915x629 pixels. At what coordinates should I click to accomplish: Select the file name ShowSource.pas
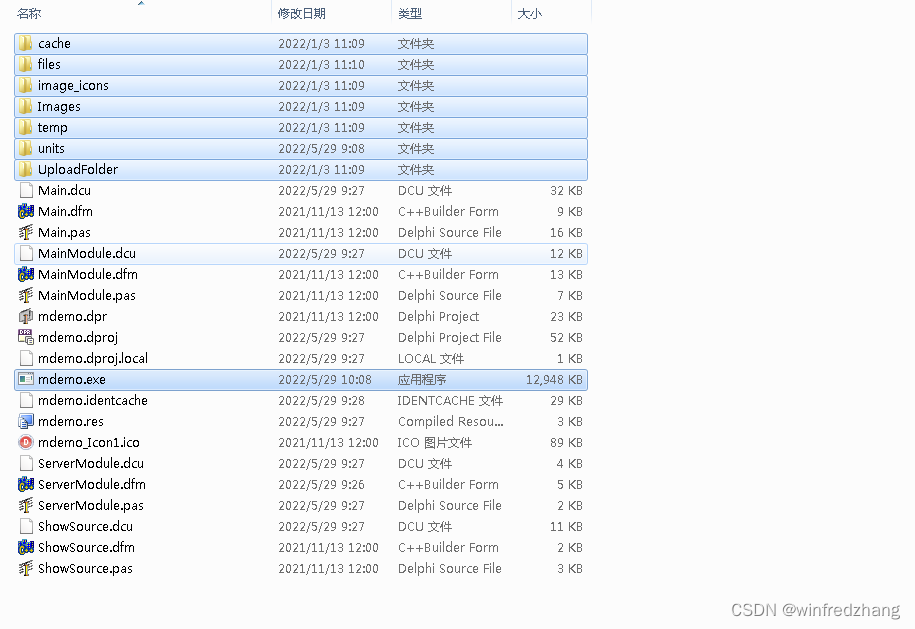point(85,569)
